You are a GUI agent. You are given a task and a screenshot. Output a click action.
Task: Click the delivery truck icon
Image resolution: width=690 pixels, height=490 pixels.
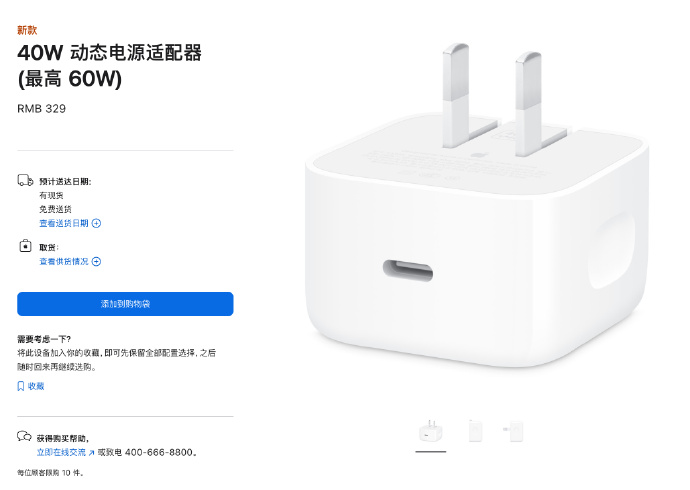[x=25, y=180]
